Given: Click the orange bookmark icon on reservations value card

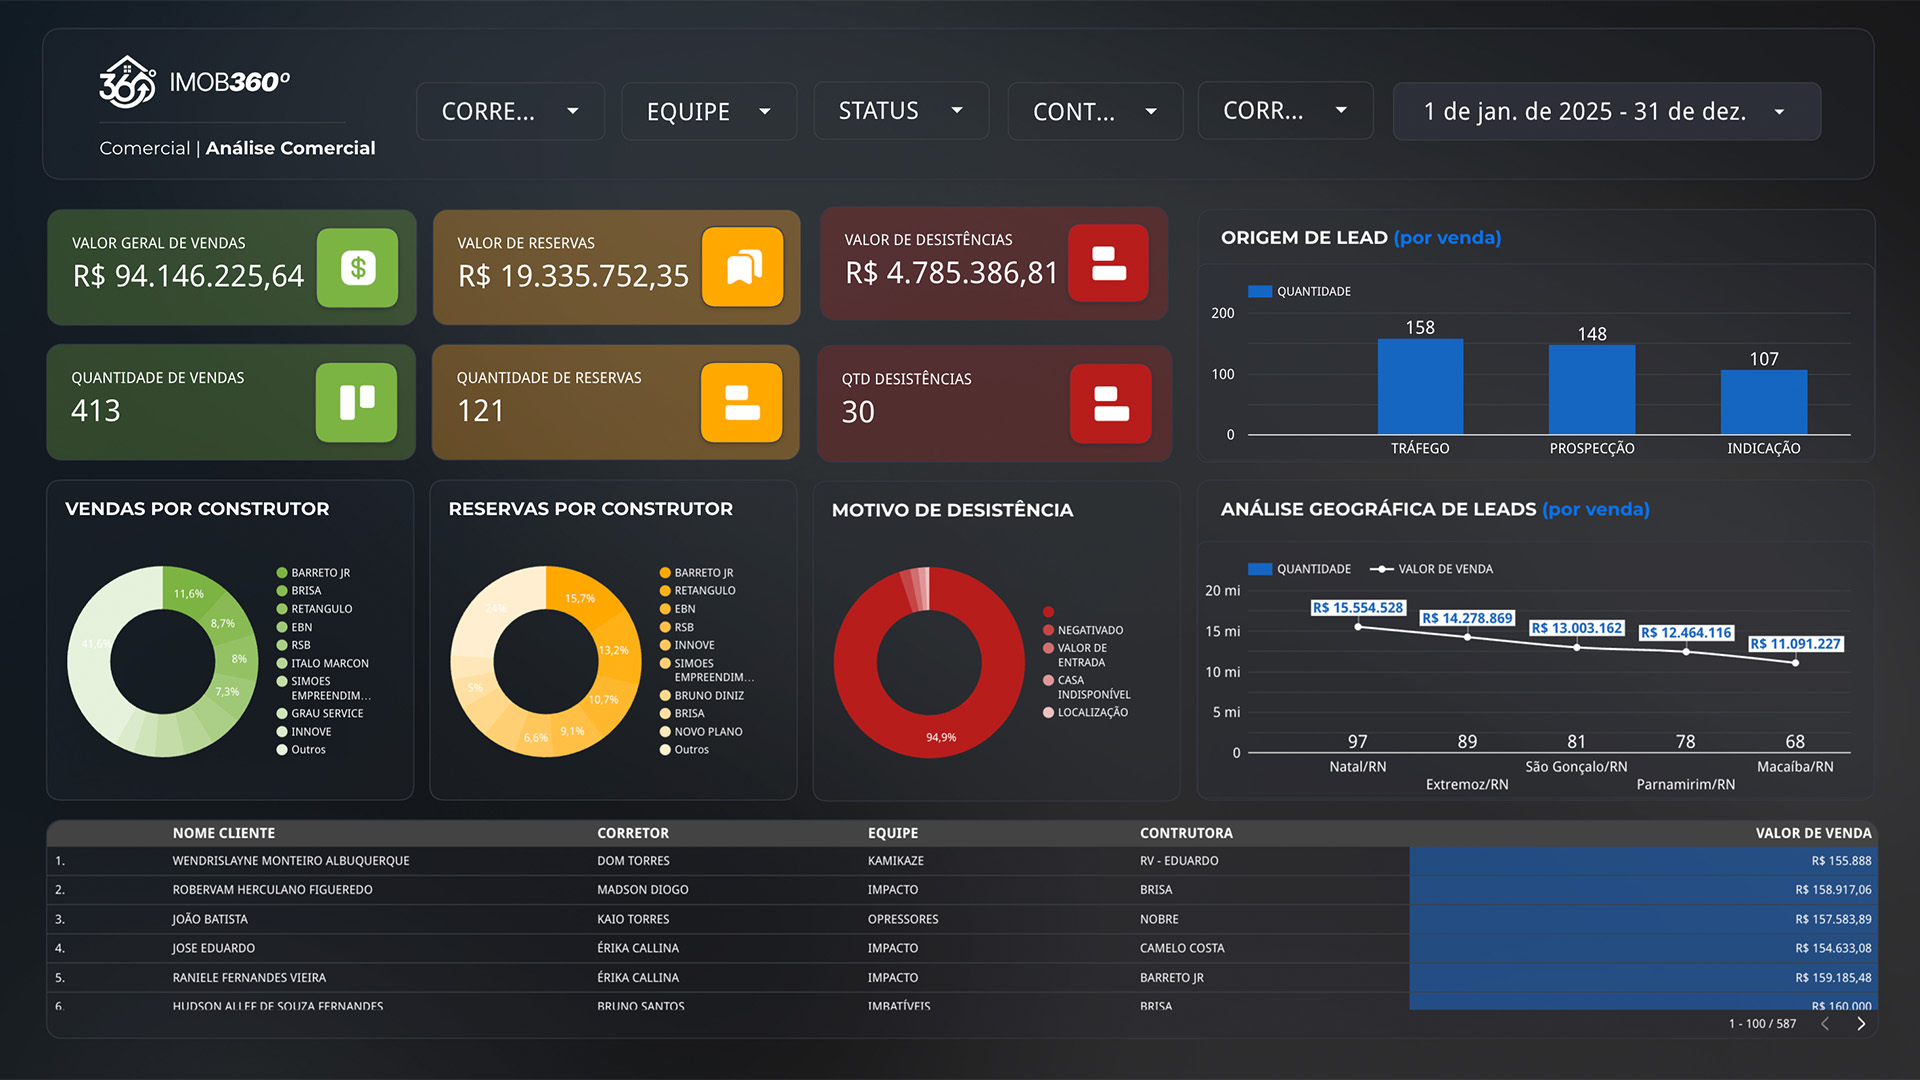Looking at the screenshot, I should (x=742, y=267).
